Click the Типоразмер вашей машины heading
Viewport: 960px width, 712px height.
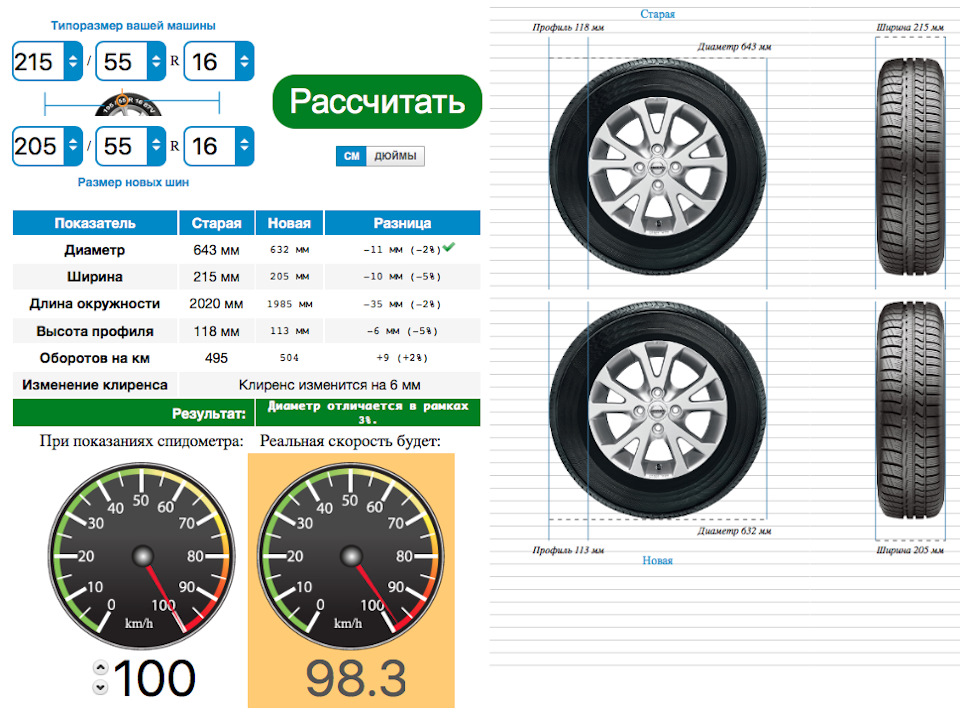(x=133, y=26)
